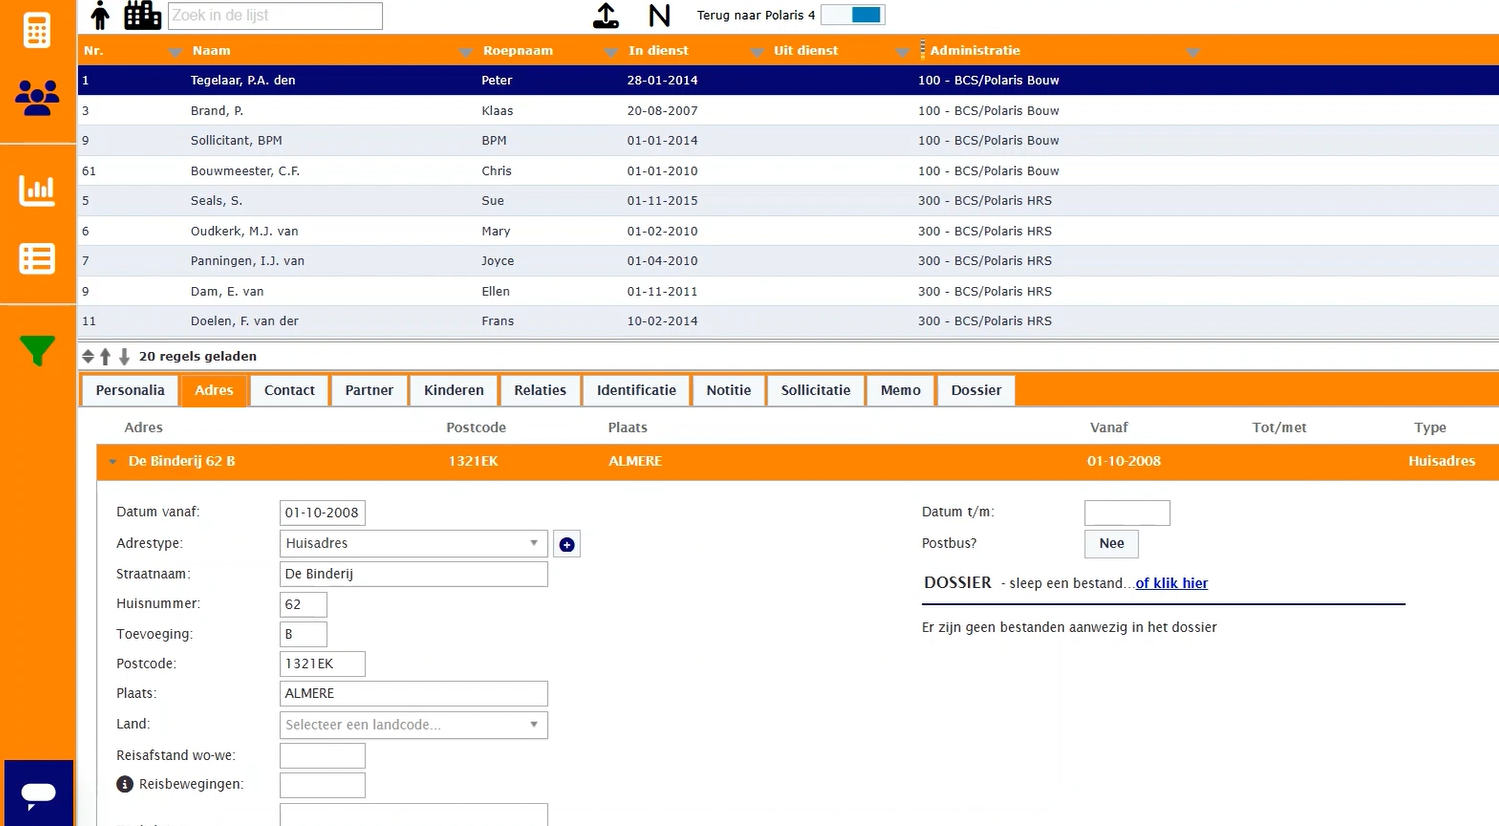Click the building icon next to the search field
This screenshot has height=826, width=1499.
coord(142,15)
